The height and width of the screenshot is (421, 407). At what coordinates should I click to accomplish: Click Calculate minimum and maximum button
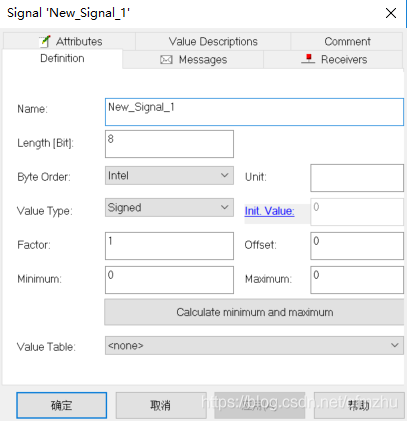(254, 312)
